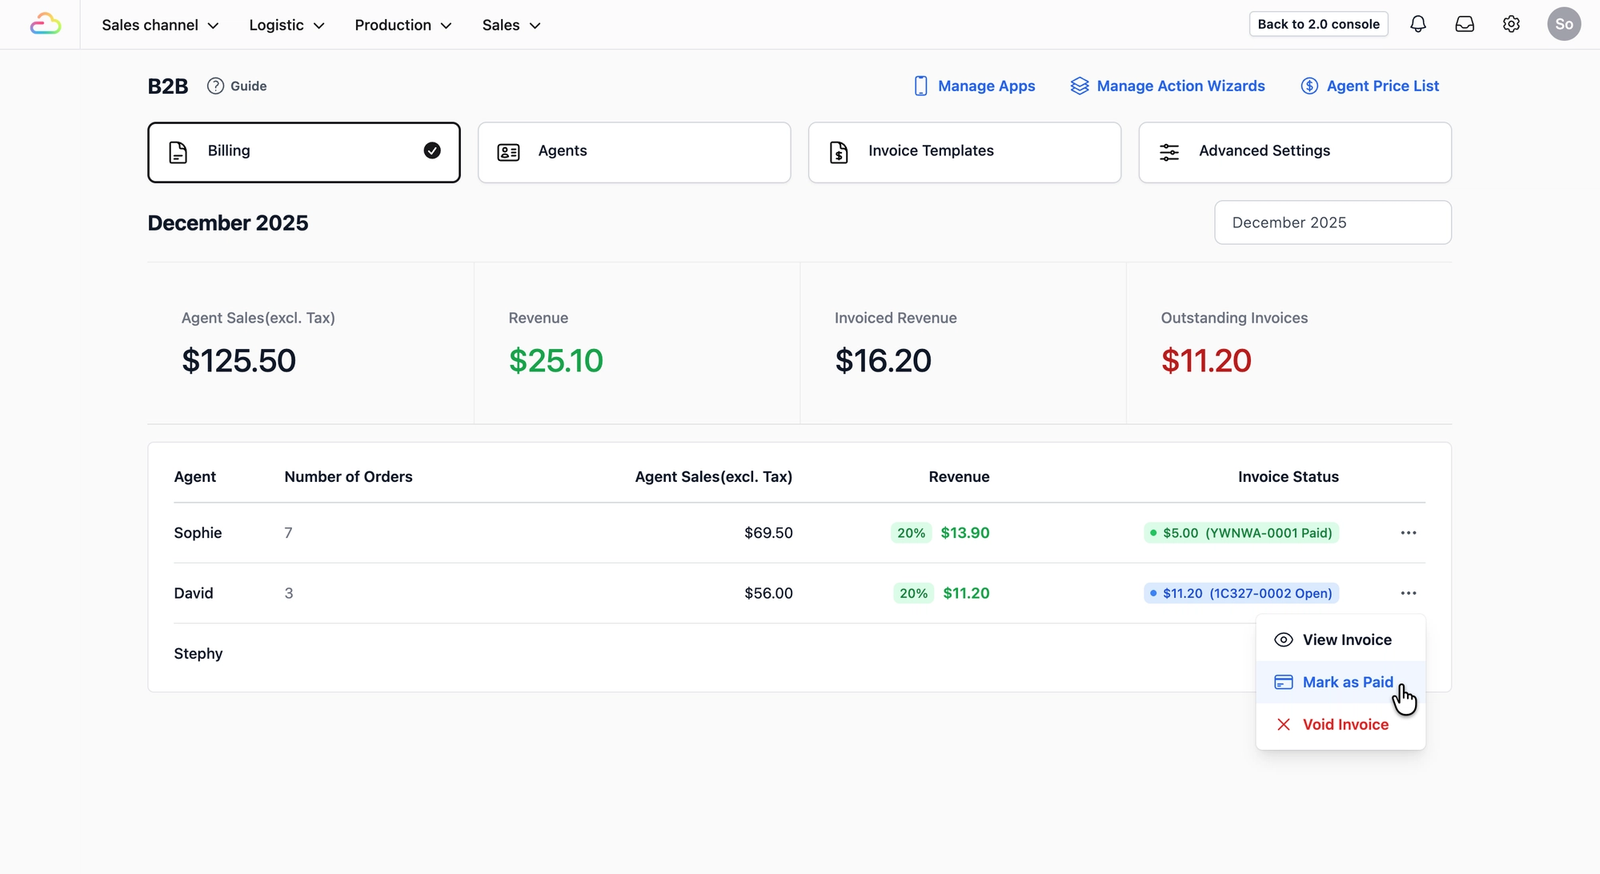Open the notifications bell

[1418, 24]
